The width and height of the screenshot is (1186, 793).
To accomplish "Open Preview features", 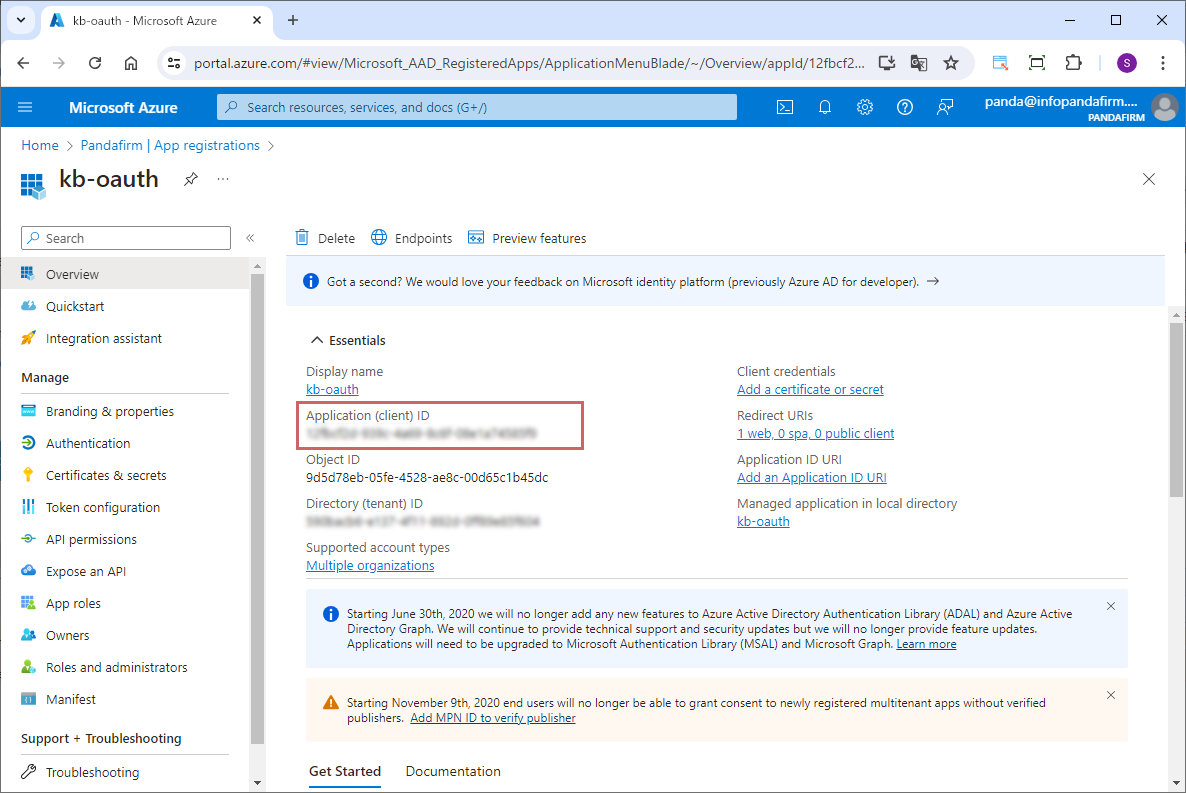I will tap(527, 238).
